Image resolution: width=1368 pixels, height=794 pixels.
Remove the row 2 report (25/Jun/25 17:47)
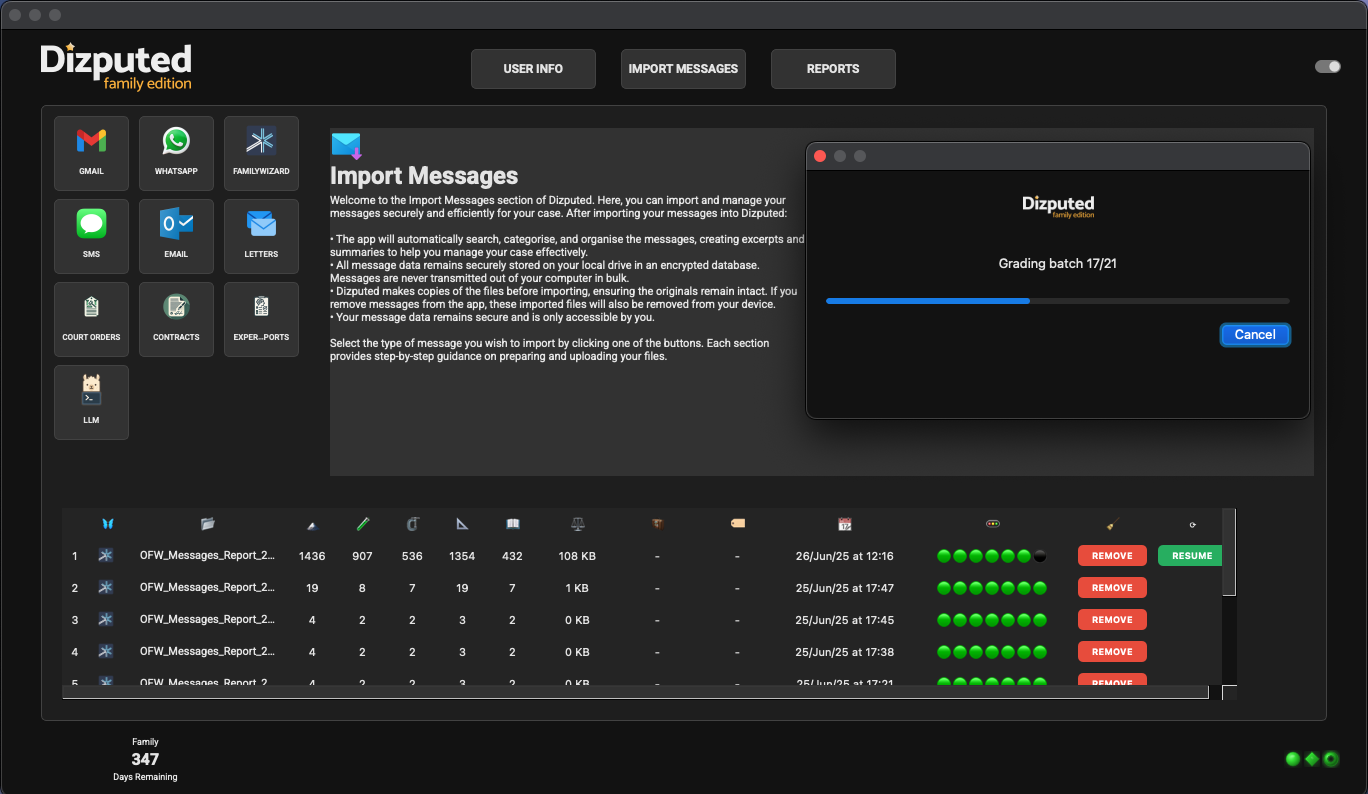coord(1112,588)
